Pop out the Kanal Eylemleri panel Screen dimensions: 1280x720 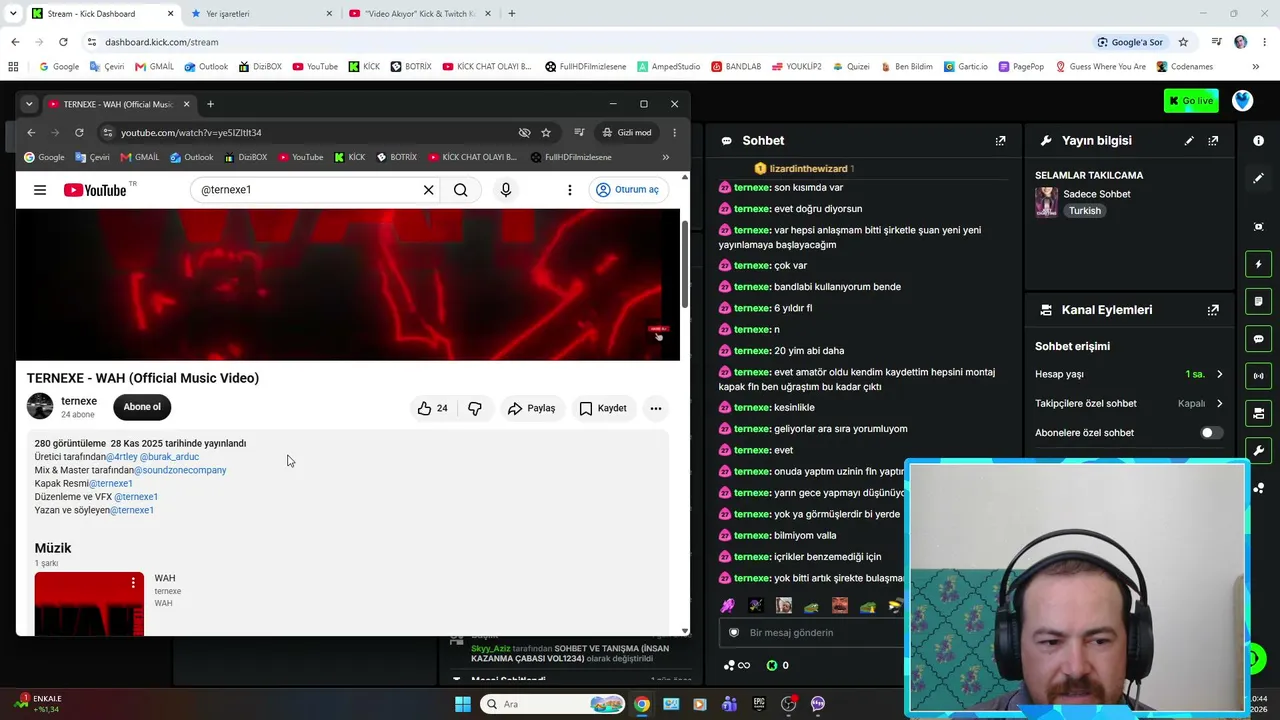point(1213,310)
